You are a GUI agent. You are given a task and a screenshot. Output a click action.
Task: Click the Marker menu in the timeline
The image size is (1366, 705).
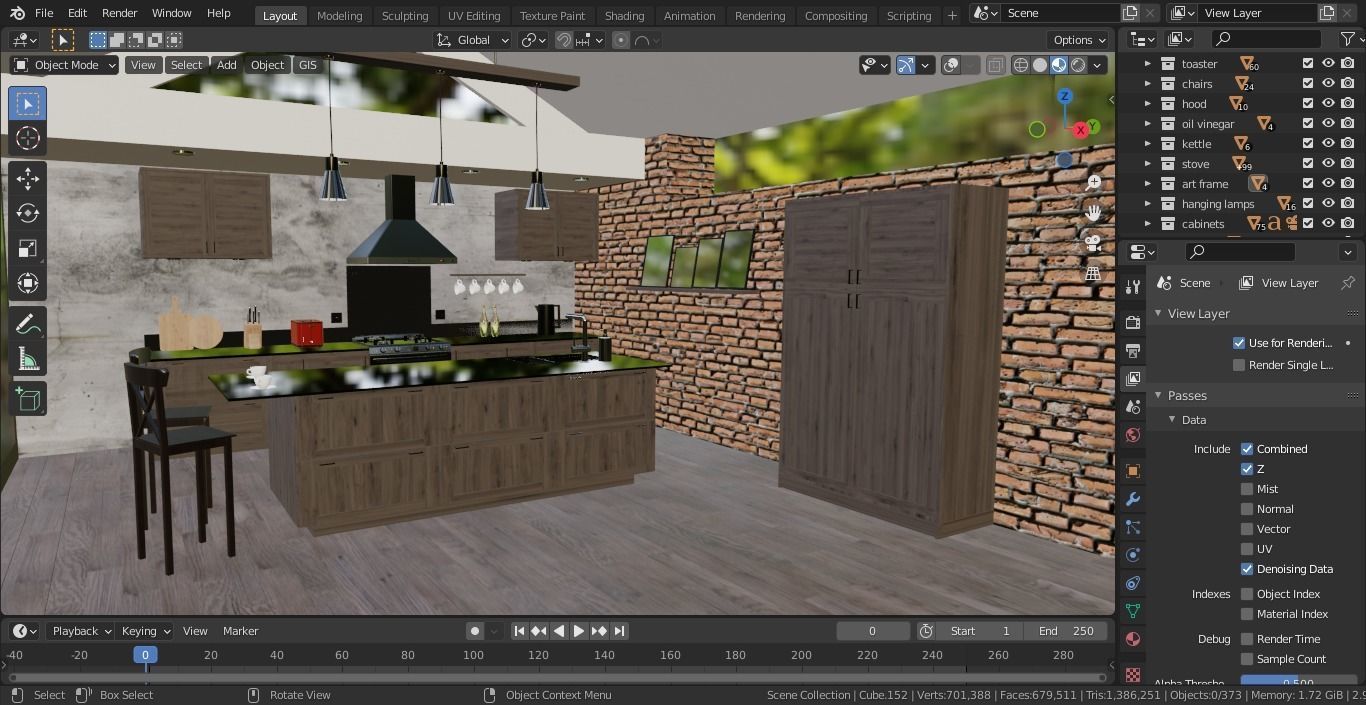pyautogui.click(x=240, y=631)
